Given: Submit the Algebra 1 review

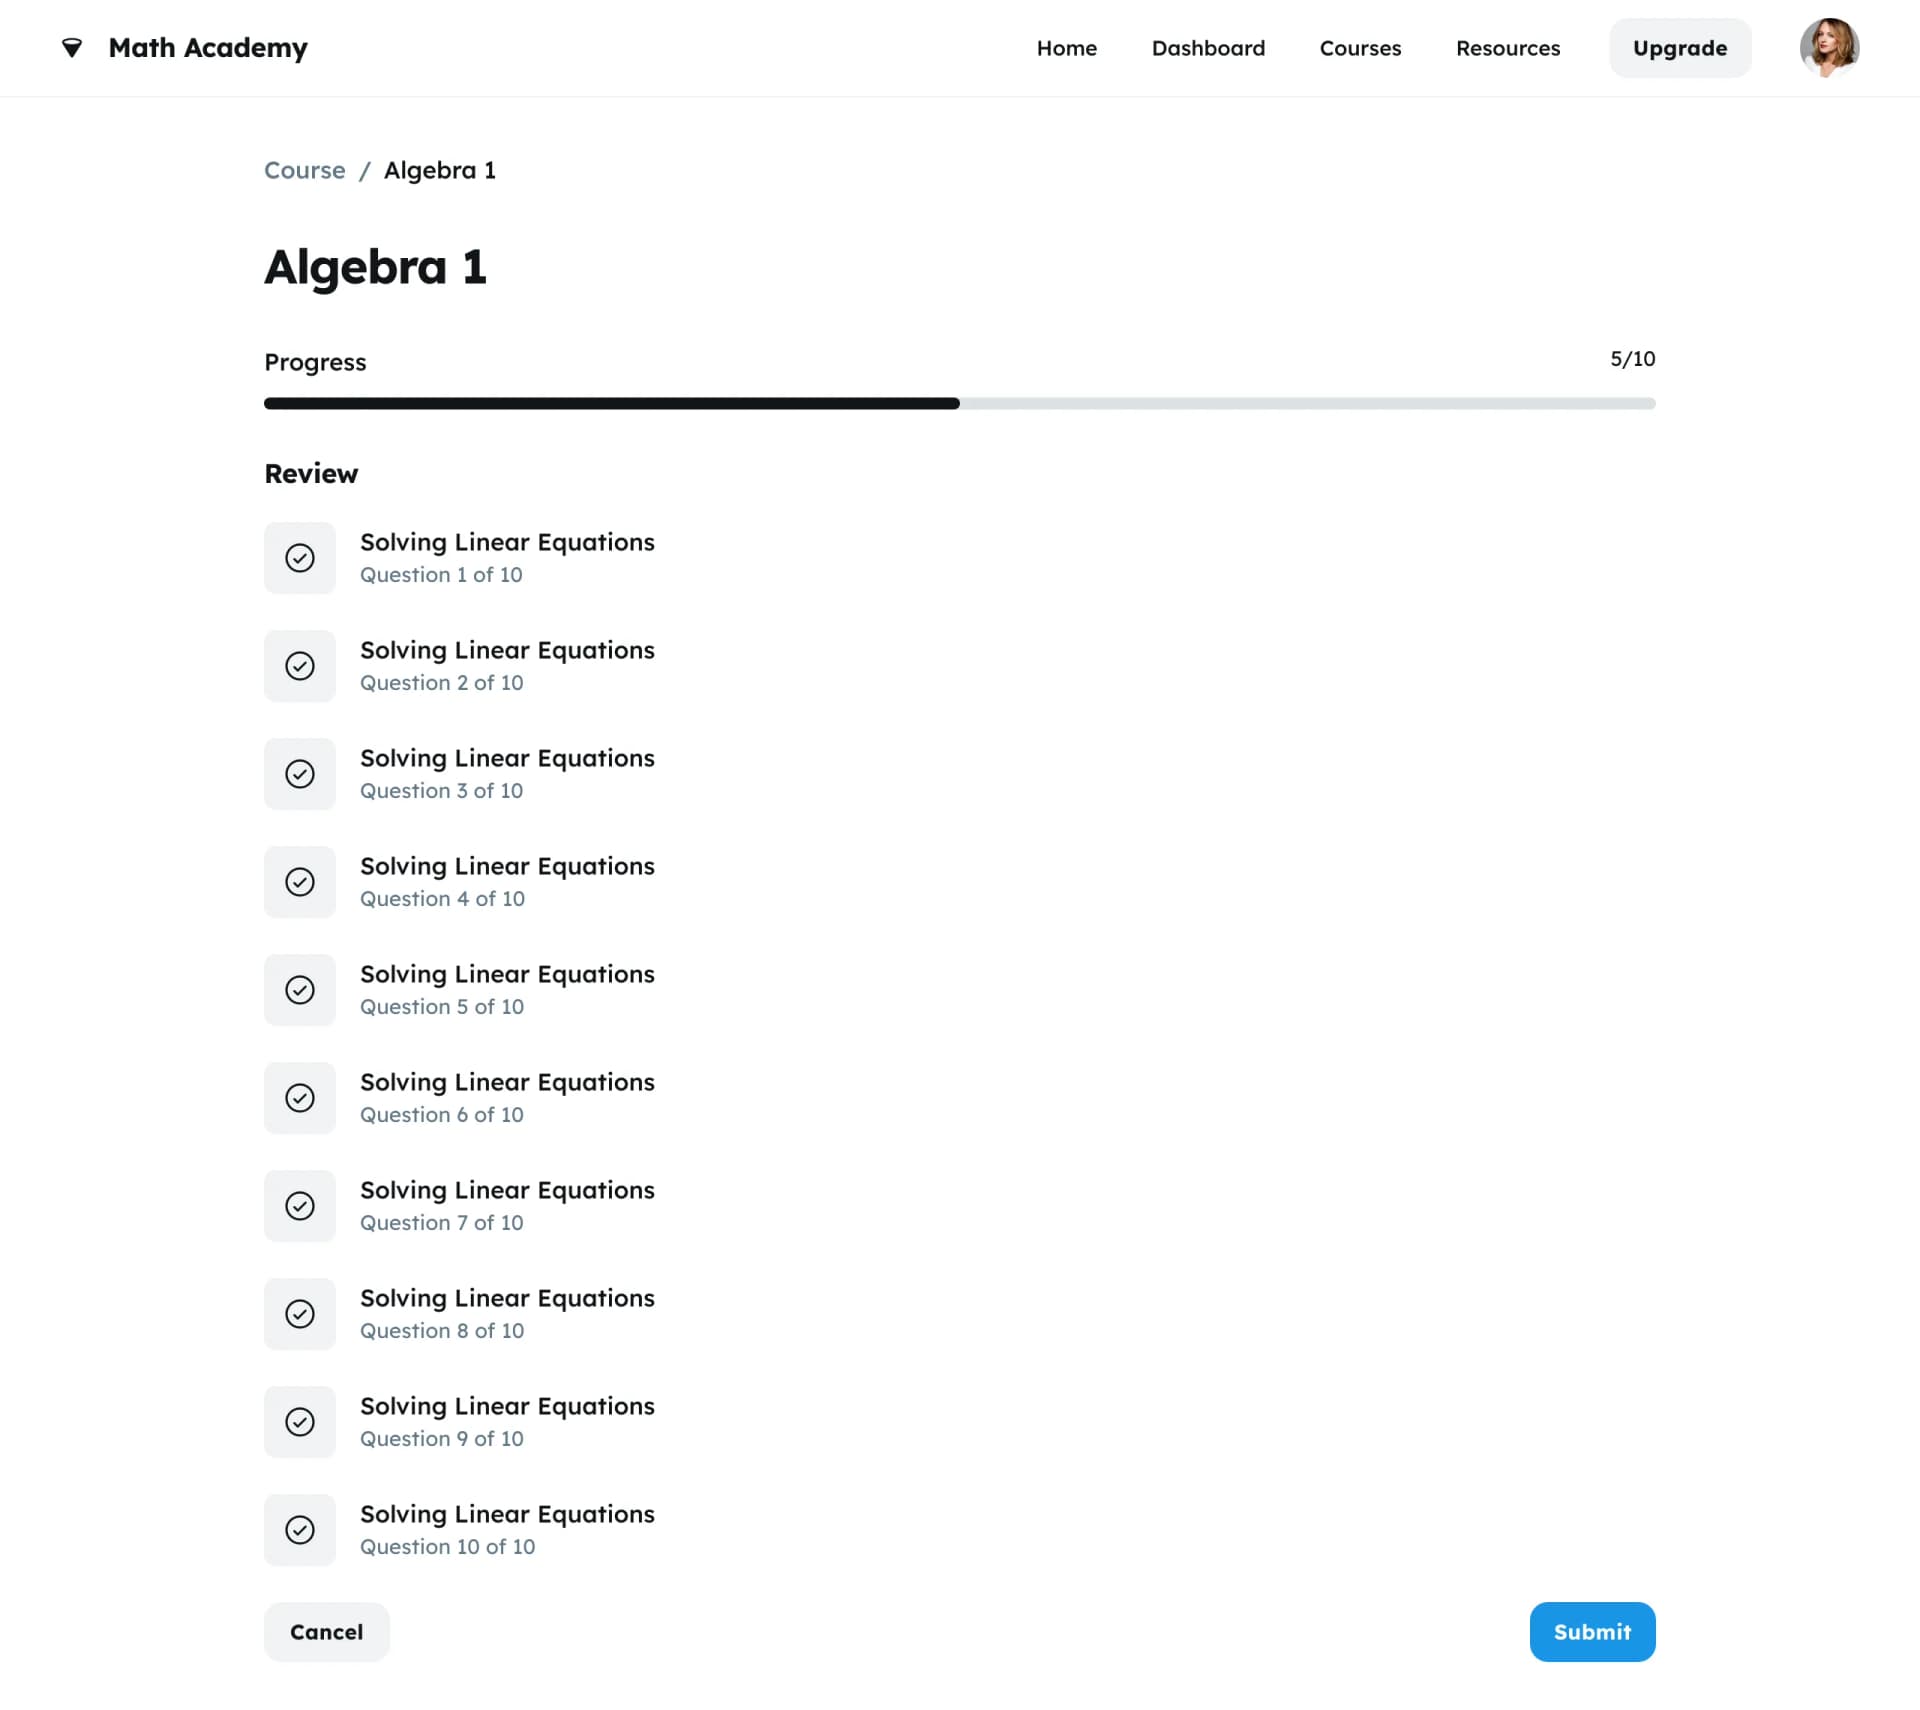Looking at the screenshot, I should click(x=1592, y=1632).
